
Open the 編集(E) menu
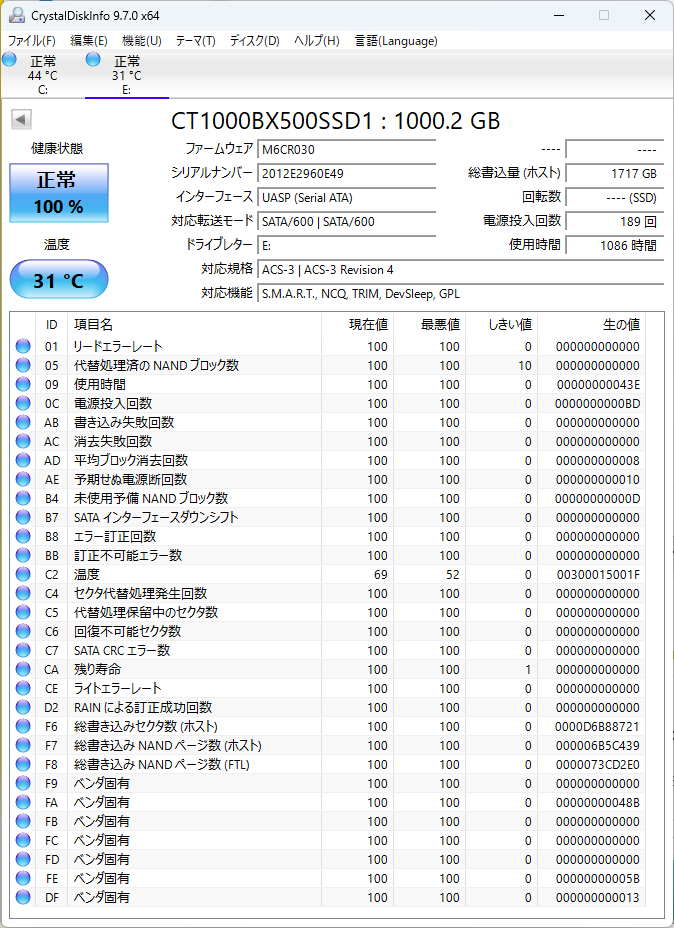click(89, 41)
